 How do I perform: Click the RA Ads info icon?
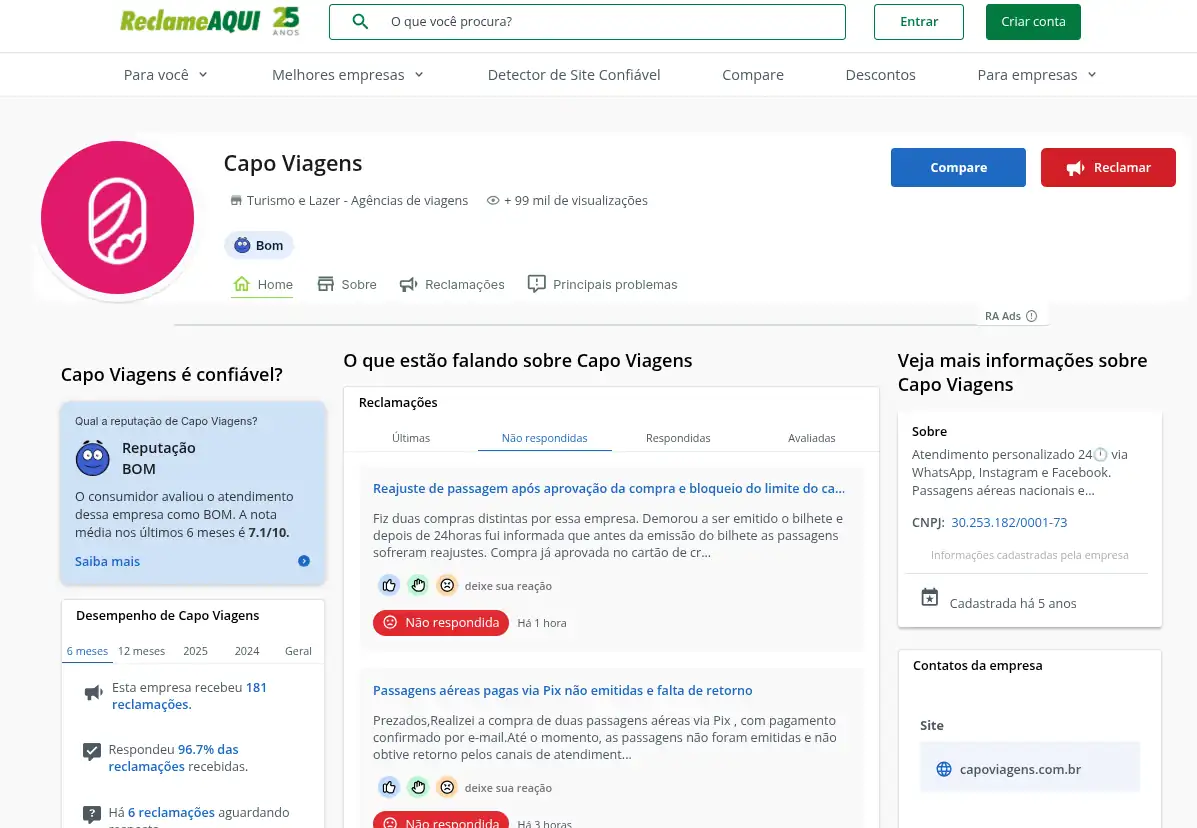(1031, 316)
